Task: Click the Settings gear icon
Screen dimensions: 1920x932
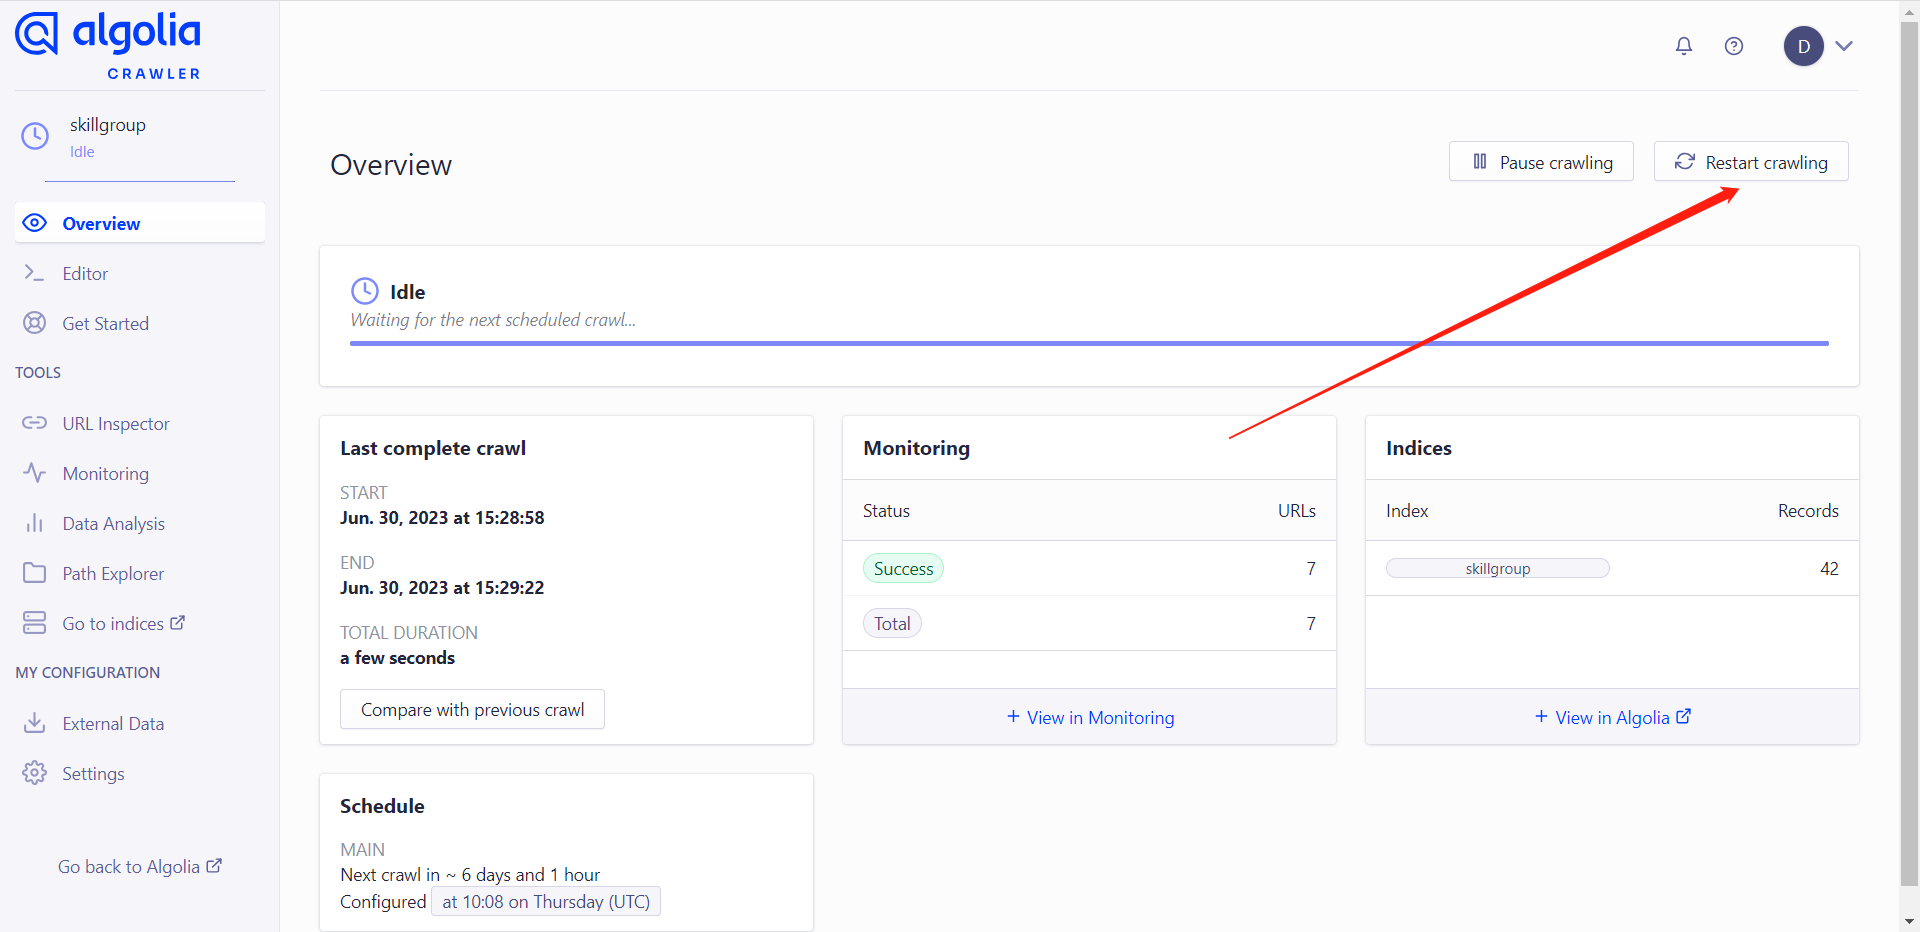Action: point(35,773)
